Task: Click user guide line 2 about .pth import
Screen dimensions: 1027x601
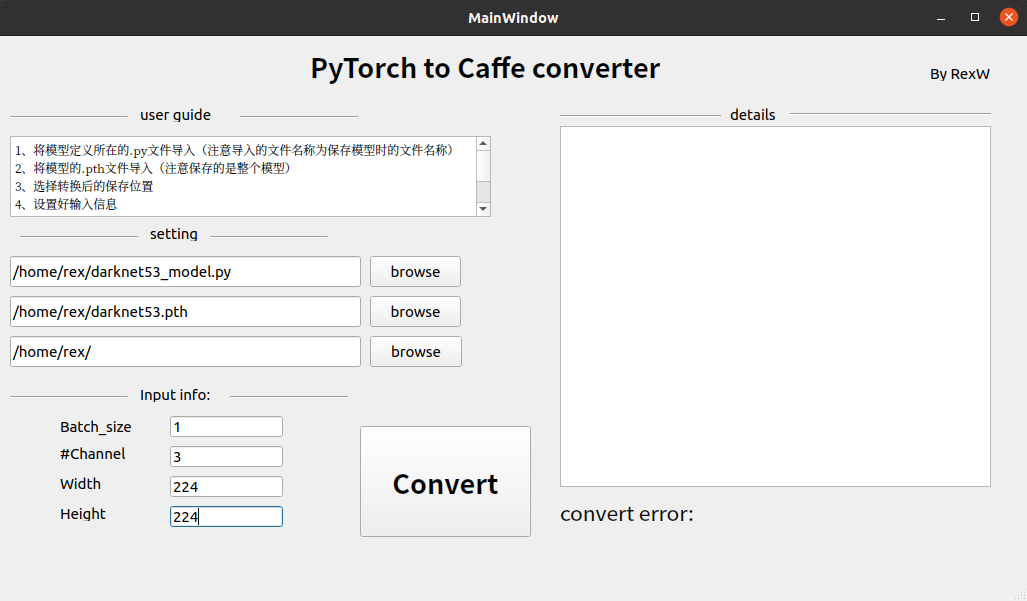Action: coord(153,168)
